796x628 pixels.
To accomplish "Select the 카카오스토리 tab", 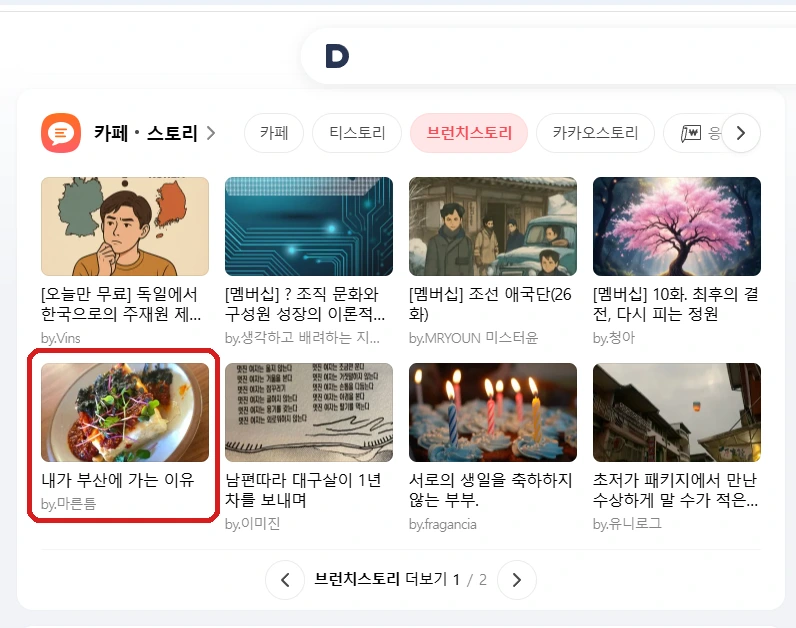I will 595,133.
